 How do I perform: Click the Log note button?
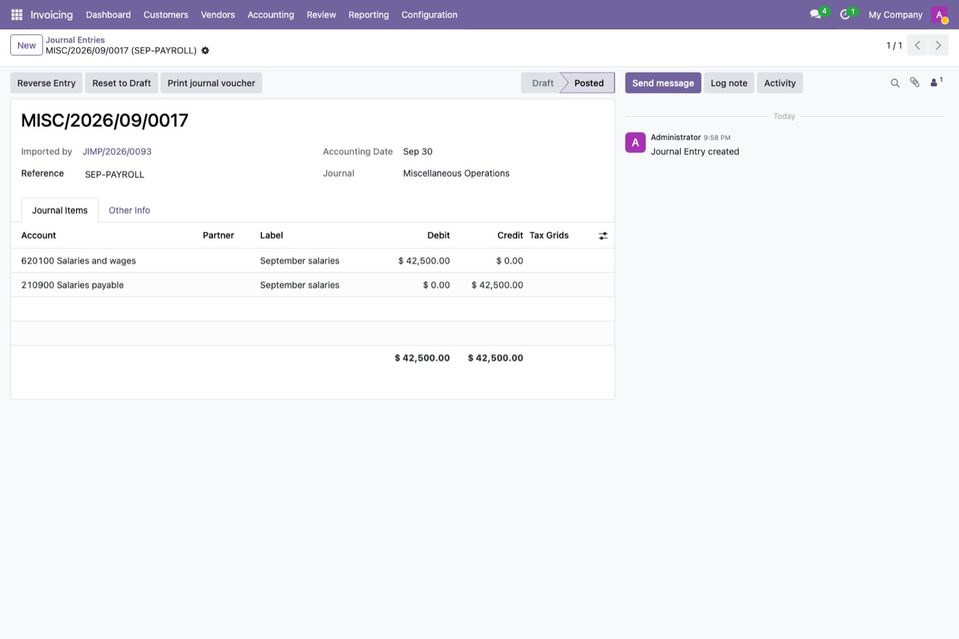point(729,83)
